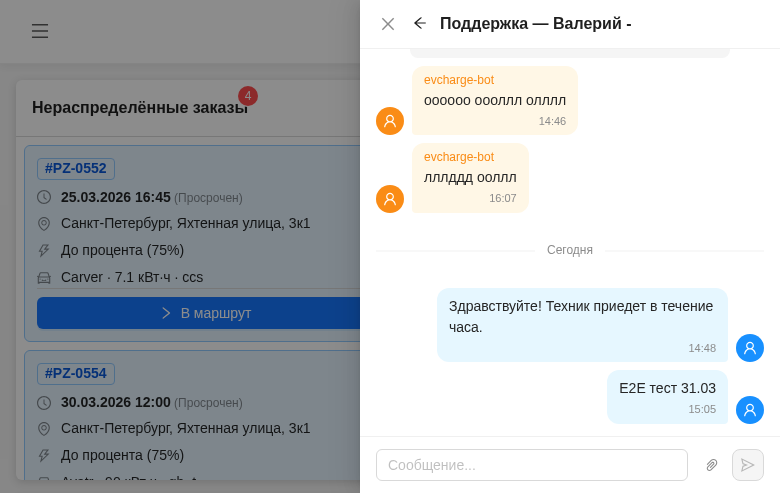Click the attach file paperclip icon
780x493 pixels.
(712, 465)
